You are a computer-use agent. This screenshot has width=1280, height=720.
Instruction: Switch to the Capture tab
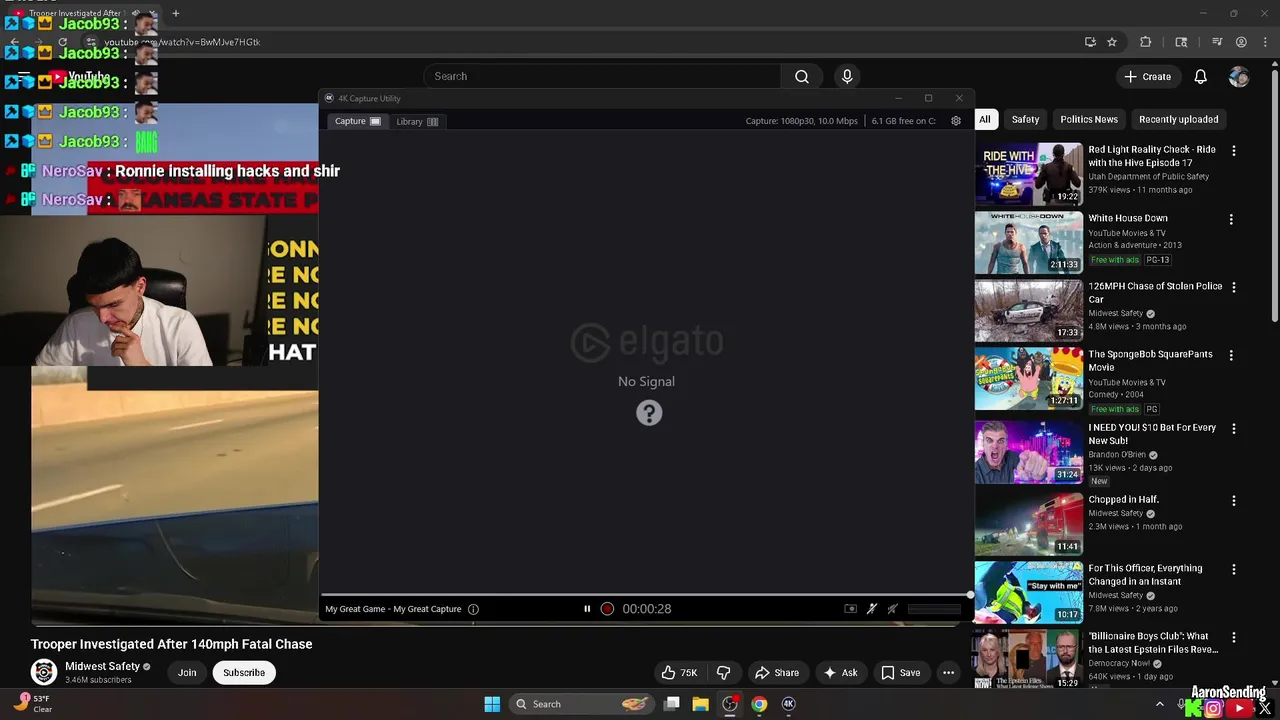click(x=357, y=121)
